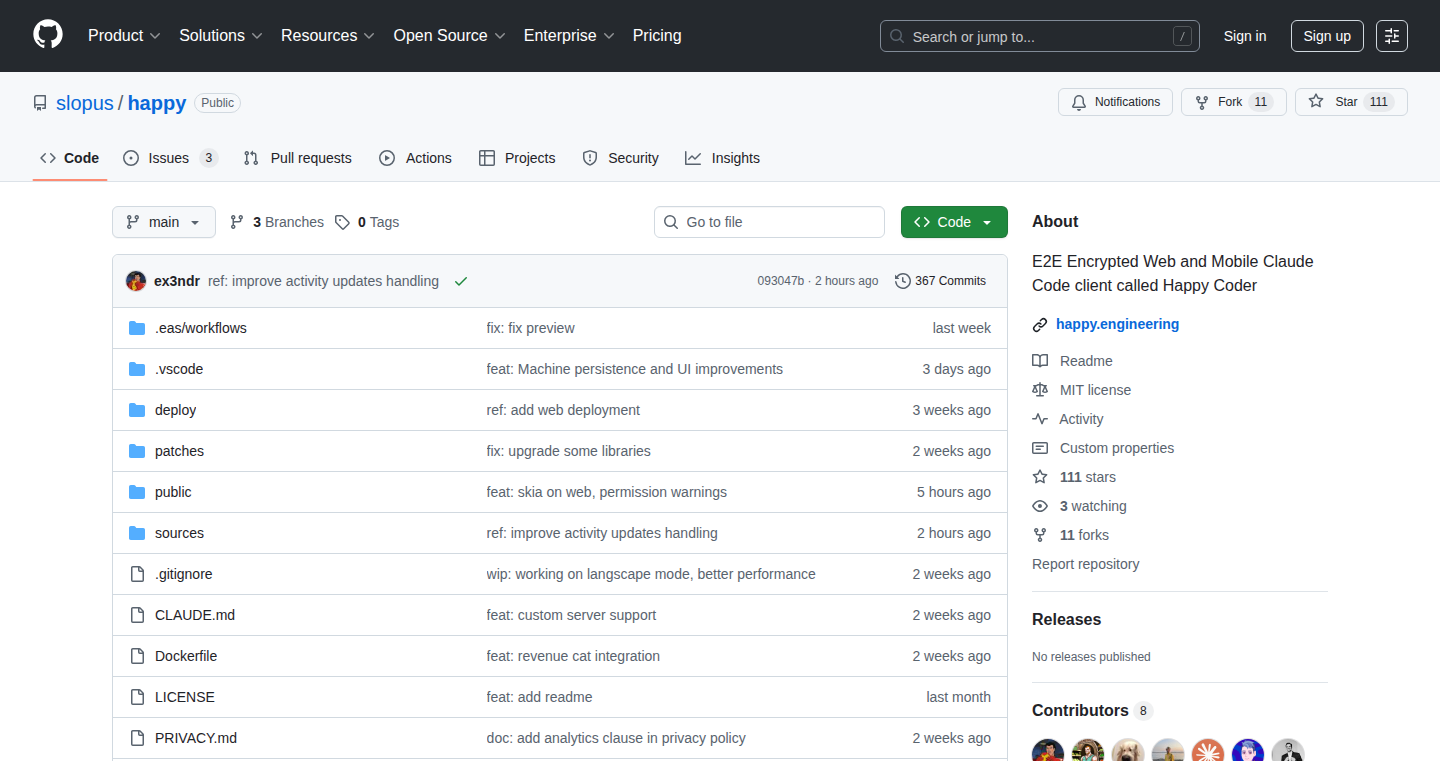The width and height of the screenshot is (1440, 761).
Task: Click the Sign up button
Action: (1327, 36)
